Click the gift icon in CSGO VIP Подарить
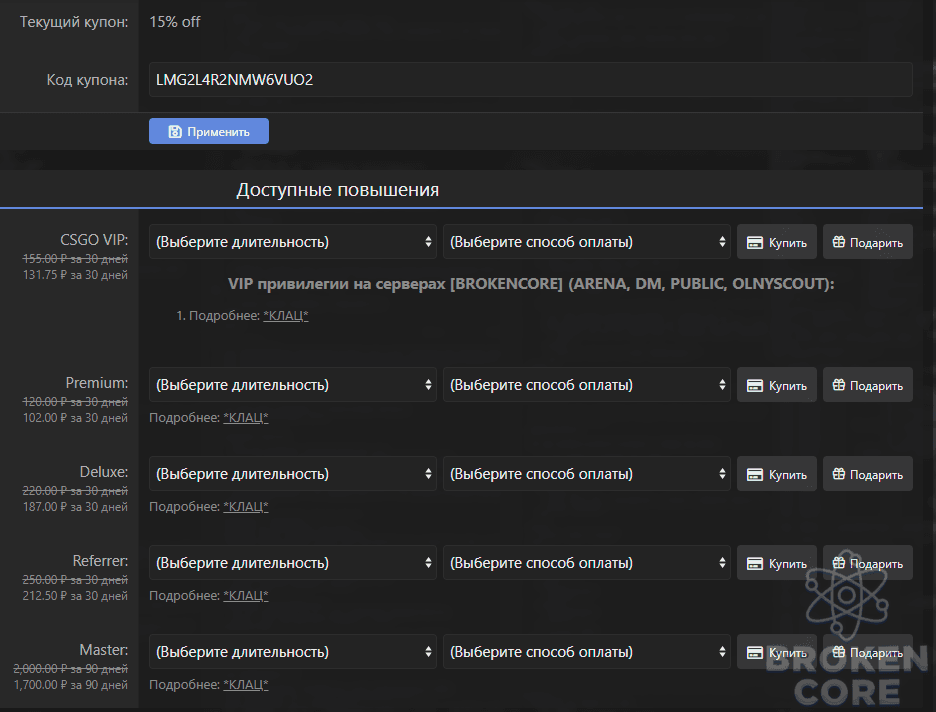Screen dimensions: 936x712 pyautogui.click(x=839, y=242)
